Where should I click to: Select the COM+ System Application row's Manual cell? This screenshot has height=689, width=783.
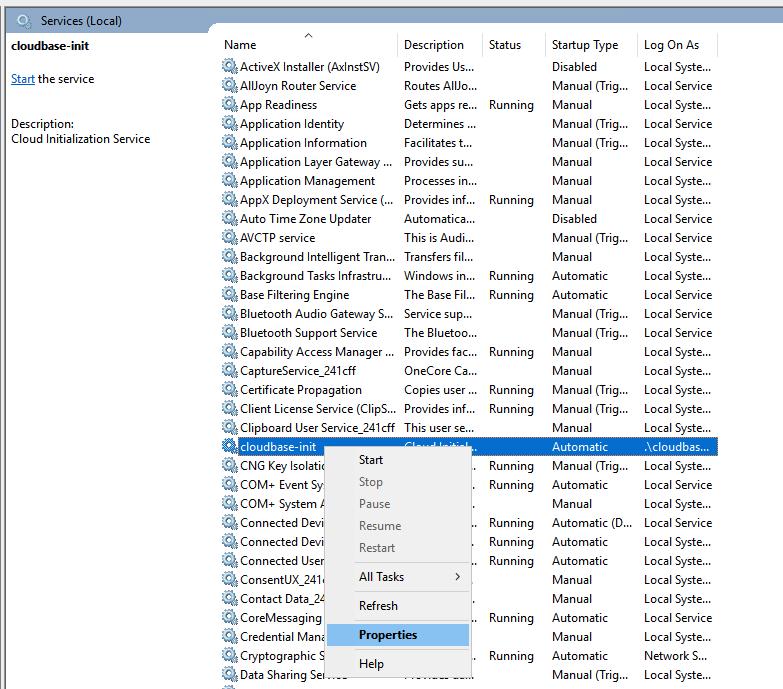tap(572, 504)
